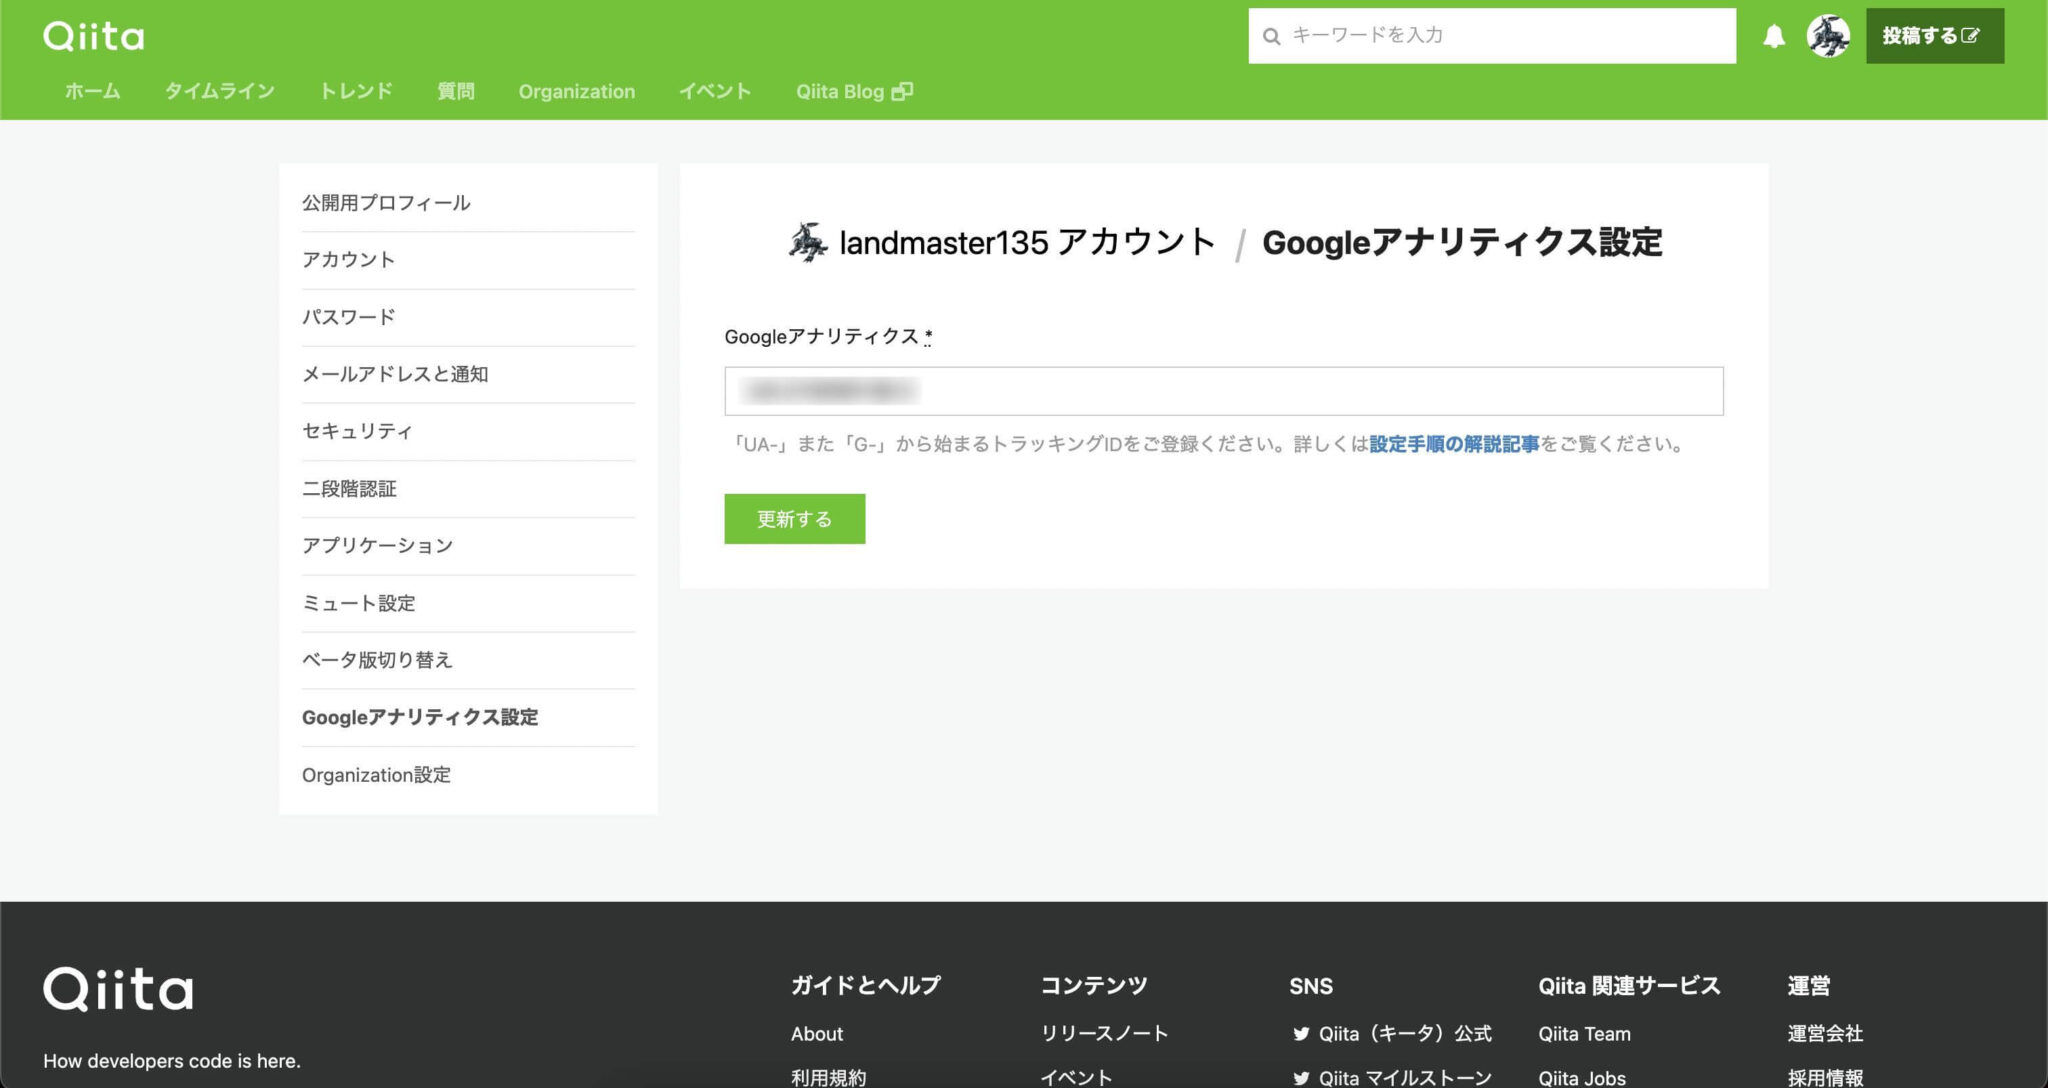Click the Google Analytics tracking ID input field
The width and height of the screenshot is (2048, 1088).
tap(1224, 390)
